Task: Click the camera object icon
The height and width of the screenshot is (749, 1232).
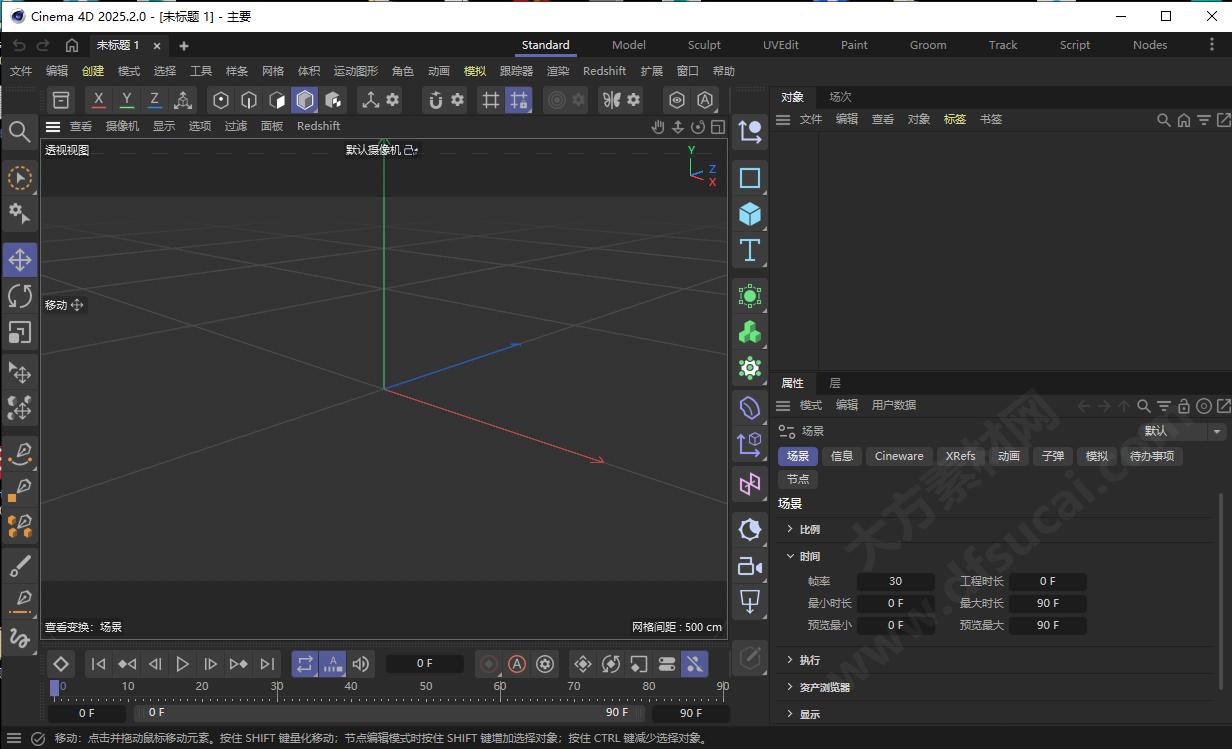Action: (749, 566)
